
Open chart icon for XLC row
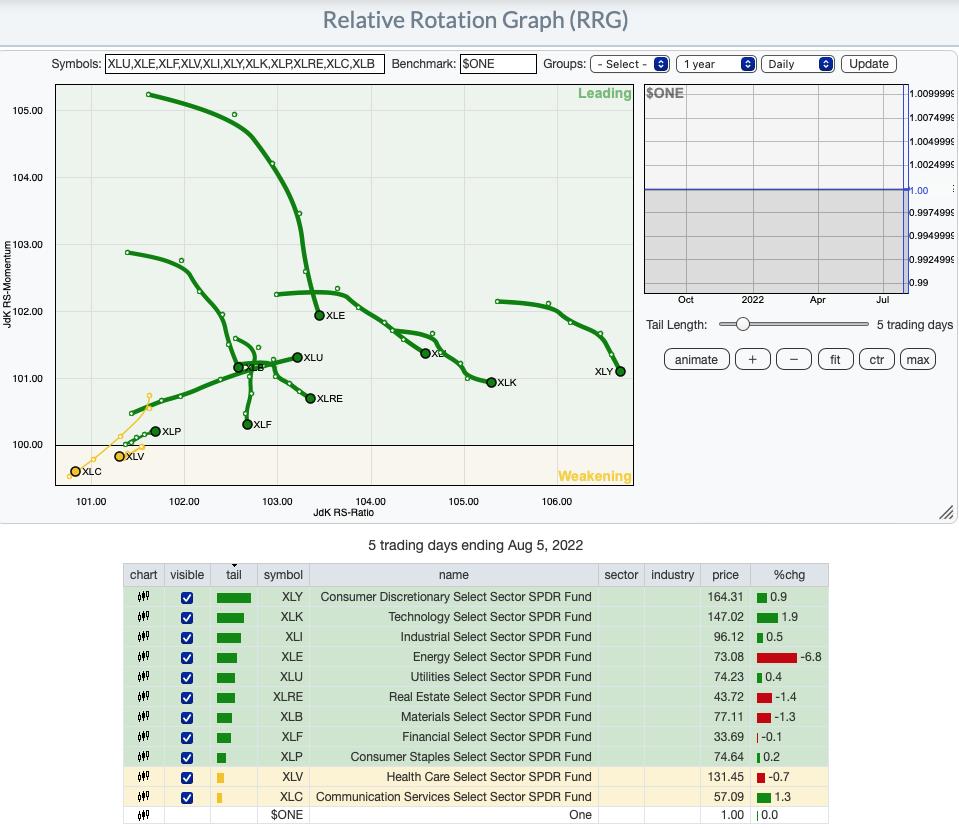(x=143, y=797)
